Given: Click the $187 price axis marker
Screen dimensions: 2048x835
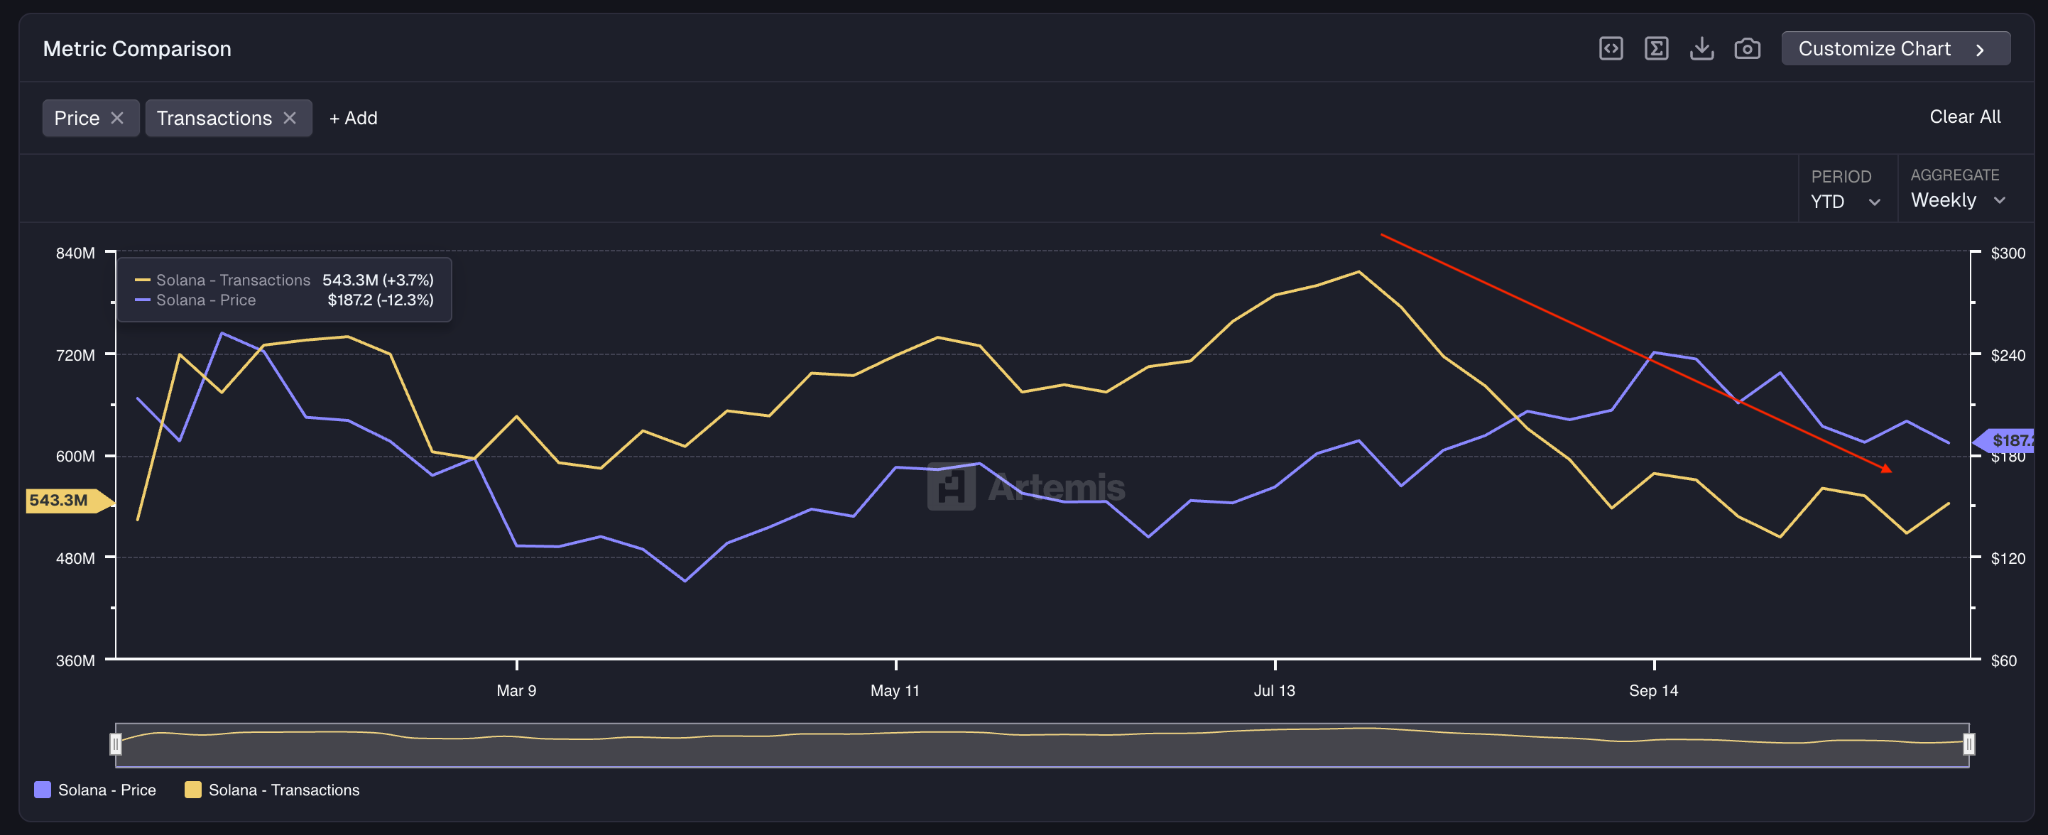Looking at the screenshot, I should [x=2005, y=440].
